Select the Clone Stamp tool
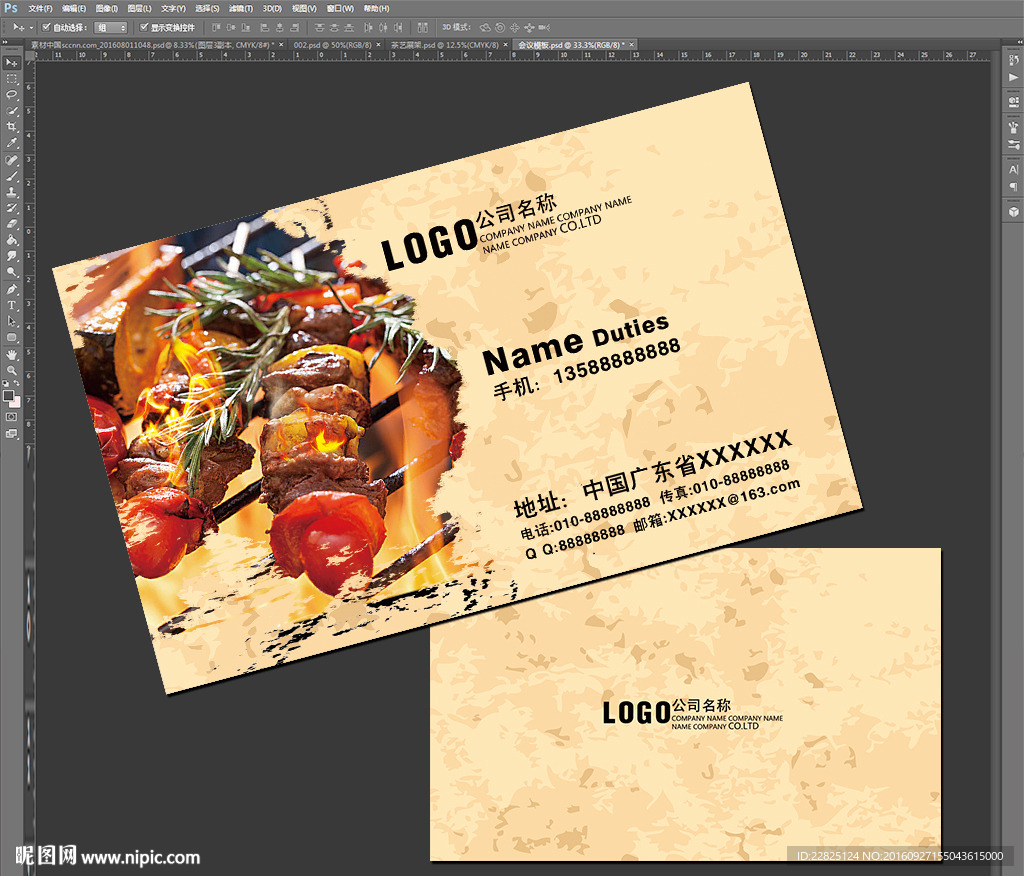1024x876 pixels. click(x=11, y=193)
